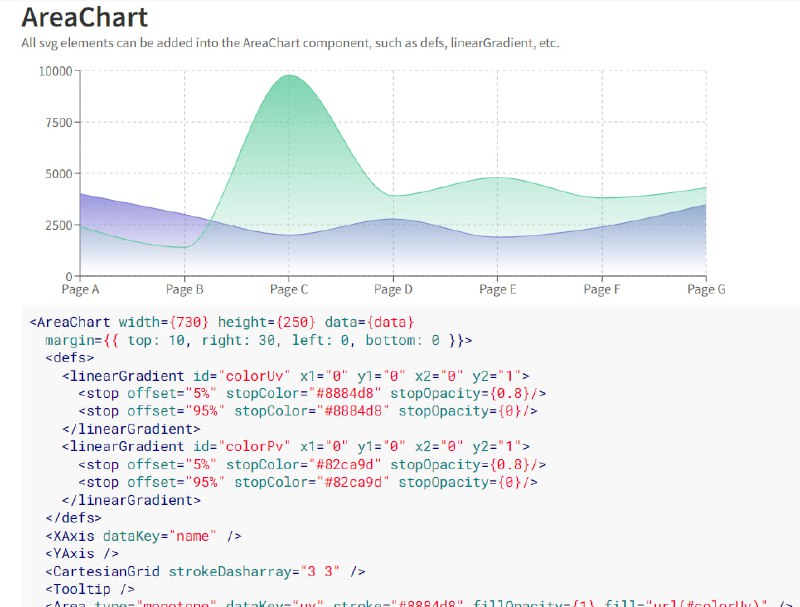Click the 5000 y-axis tick label
The height and width of the screenshot is (607, 800).
(x=59, y=174)
